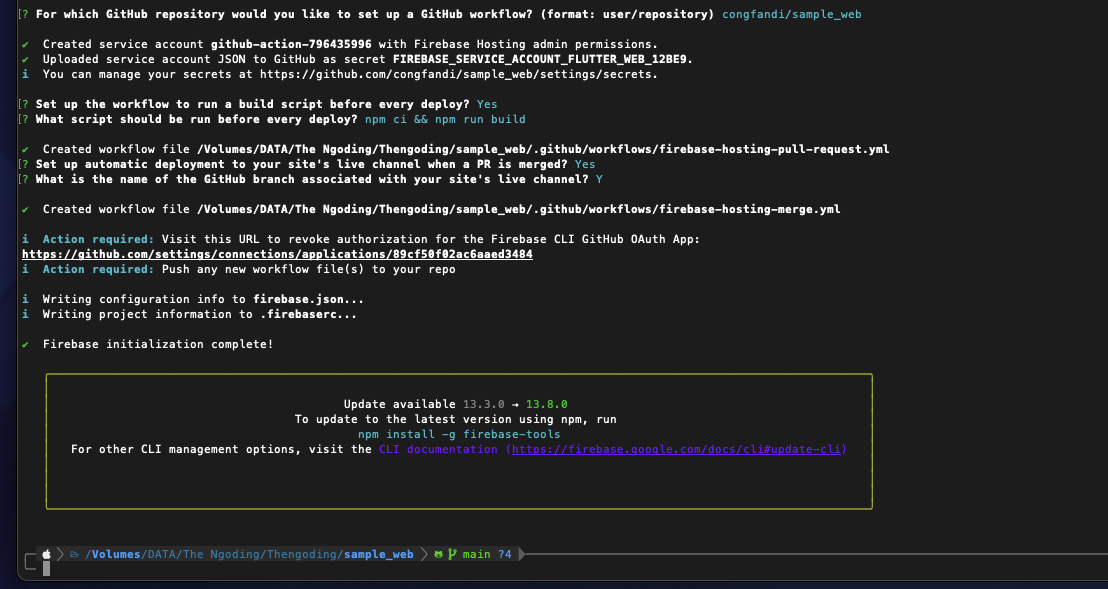
Task: Click 'sample_web' directory in the prompt path
Action: coord(378,554)
